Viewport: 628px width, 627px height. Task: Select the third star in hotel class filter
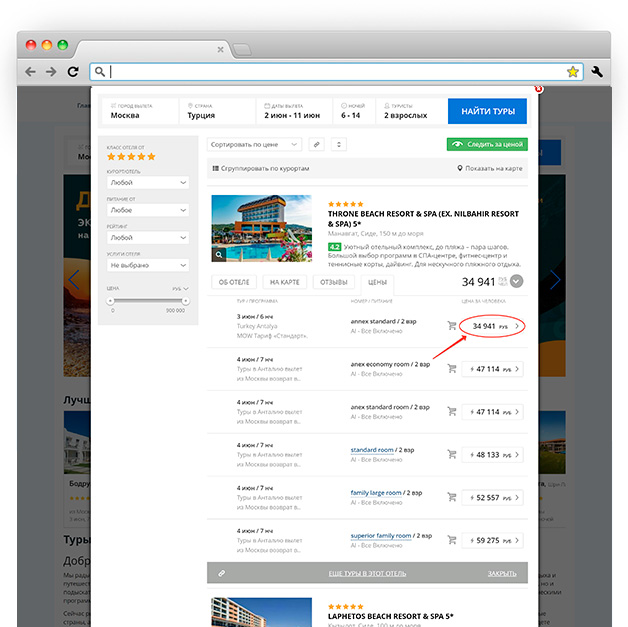pyautogui.click(x=131, y=157)
